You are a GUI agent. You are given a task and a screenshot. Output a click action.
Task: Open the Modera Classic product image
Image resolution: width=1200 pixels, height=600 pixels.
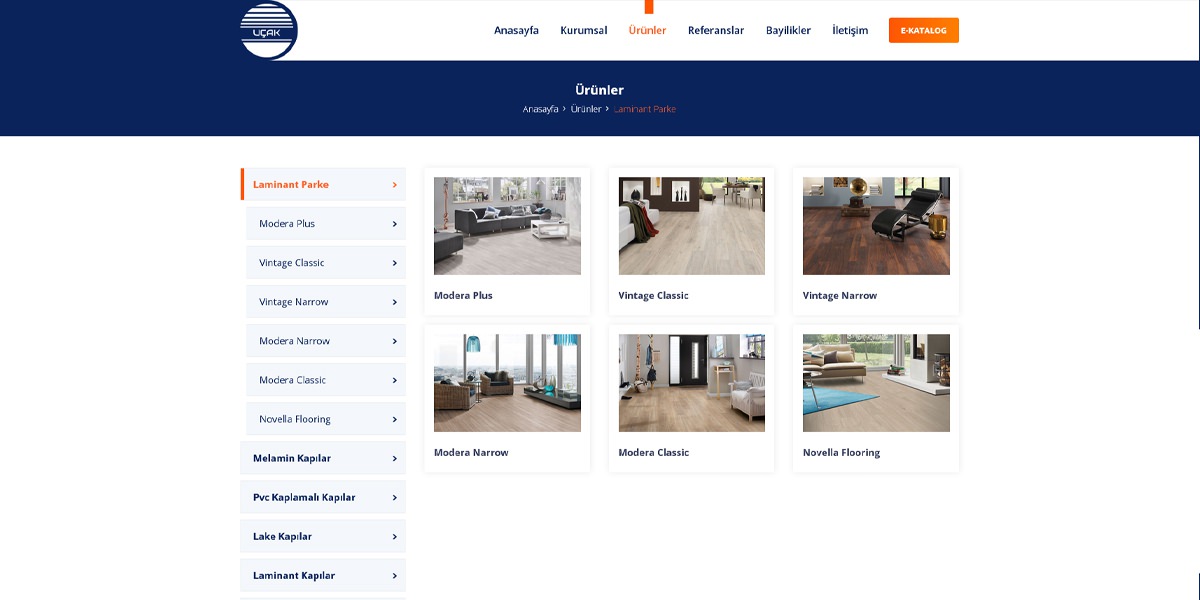[692, 383]
